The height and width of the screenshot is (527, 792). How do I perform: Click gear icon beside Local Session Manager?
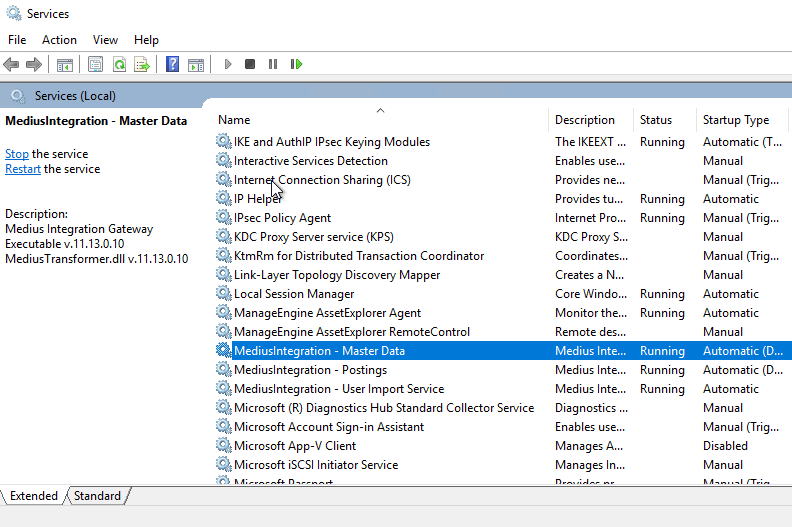click(x=223, y=293)
